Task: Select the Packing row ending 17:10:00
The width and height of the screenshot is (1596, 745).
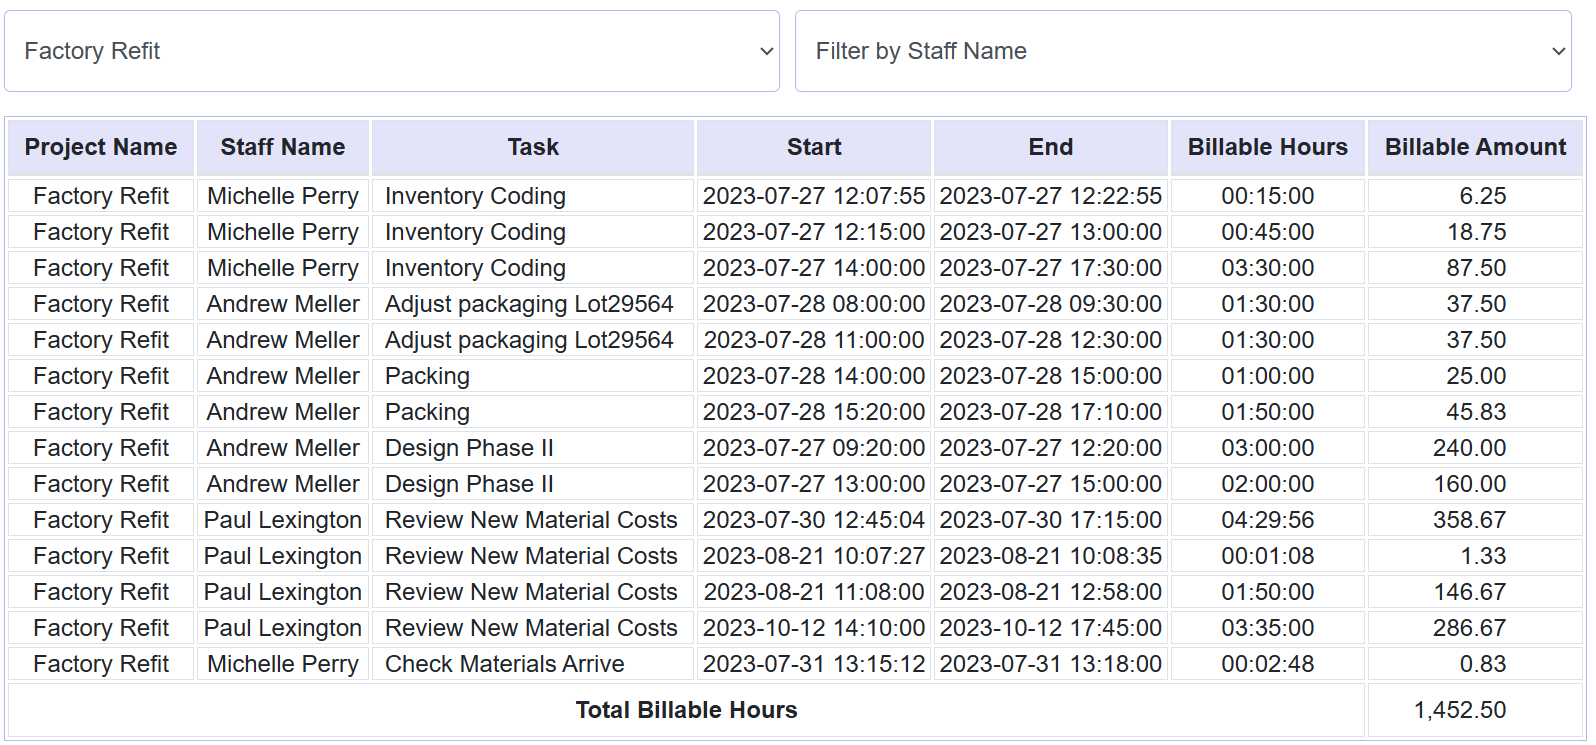Action: click(427, 411)
